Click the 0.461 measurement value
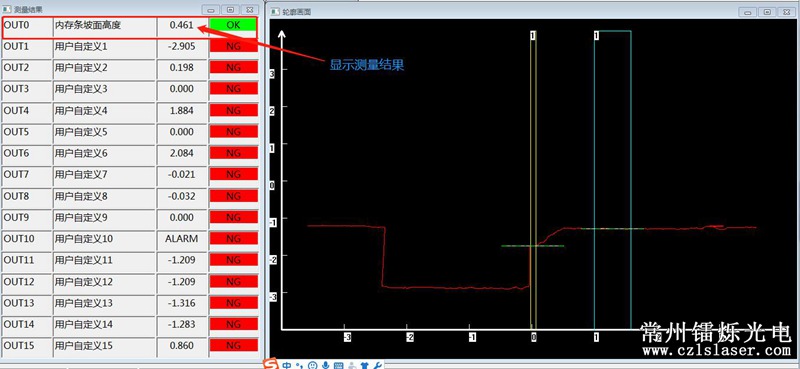 pyautogui.click(x=182, y=25)
